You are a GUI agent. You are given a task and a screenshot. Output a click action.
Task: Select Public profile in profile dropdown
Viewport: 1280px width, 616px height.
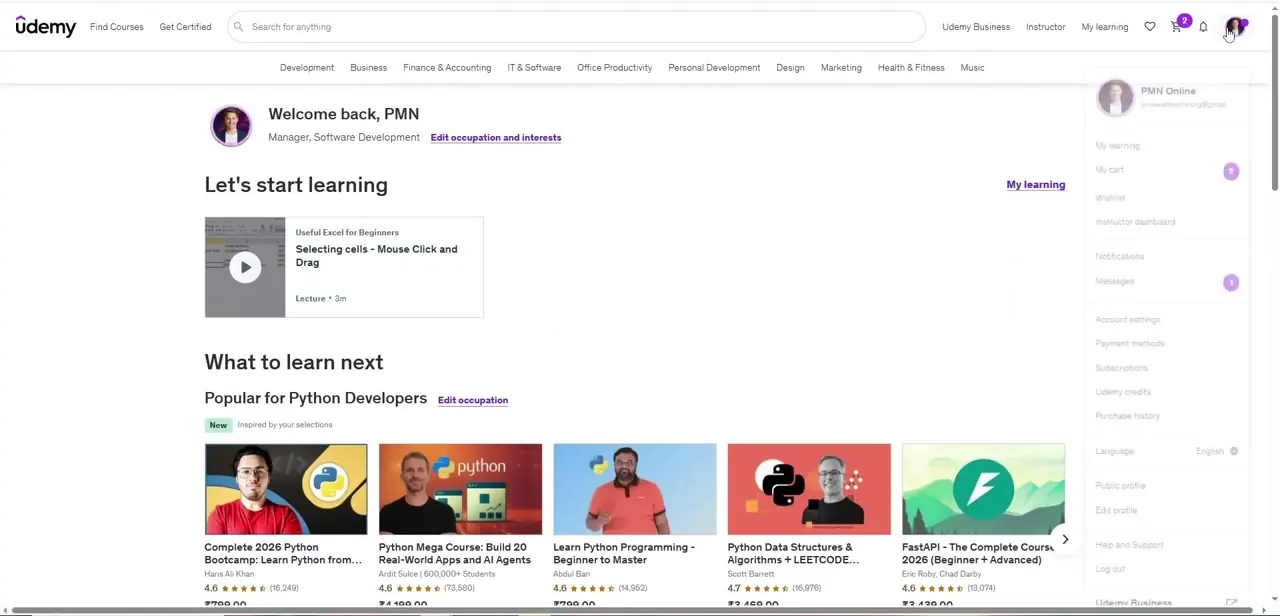pos(1120,486)
